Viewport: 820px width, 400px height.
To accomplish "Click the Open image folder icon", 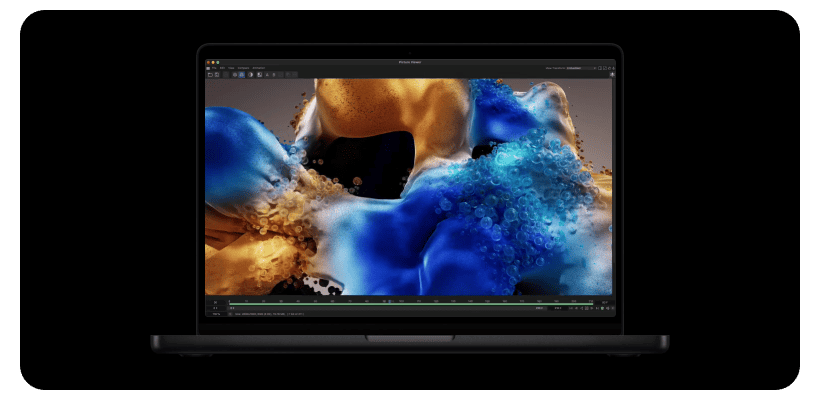I will tap(209, 74).
